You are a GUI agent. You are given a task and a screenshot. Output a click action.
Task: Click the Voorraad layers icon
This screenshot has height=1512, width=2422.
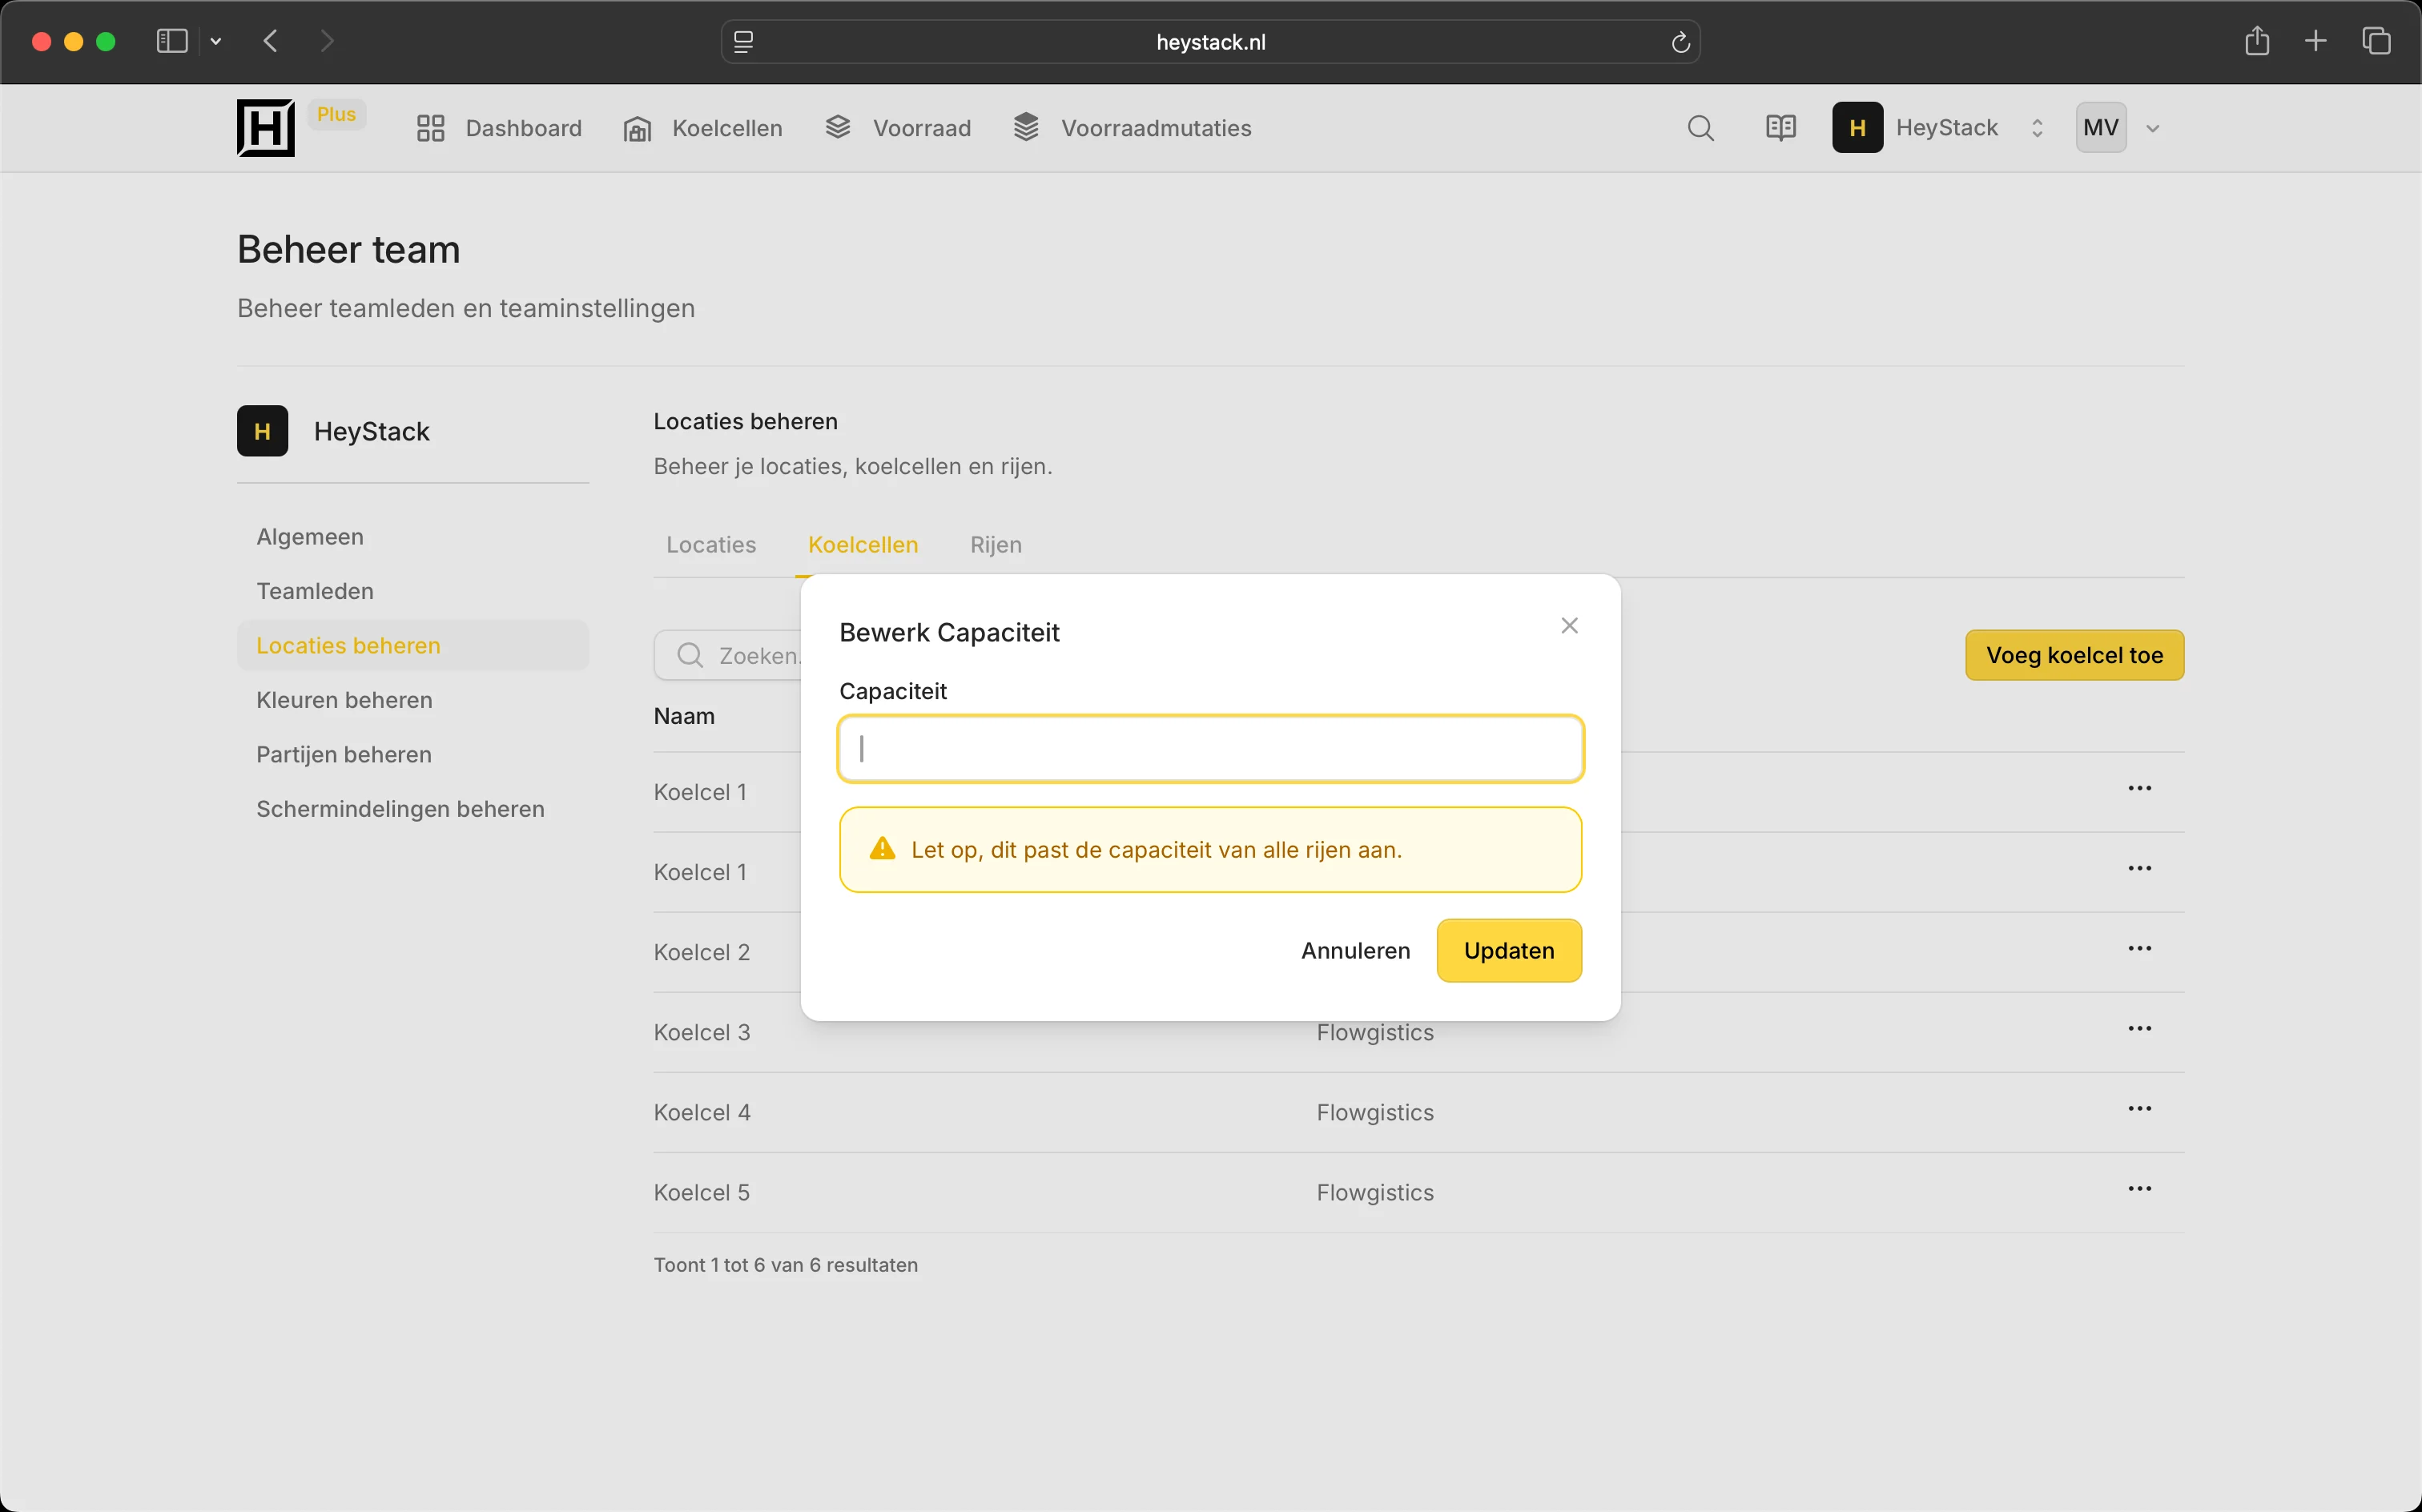pyautogui.click(x=838, y=127)
